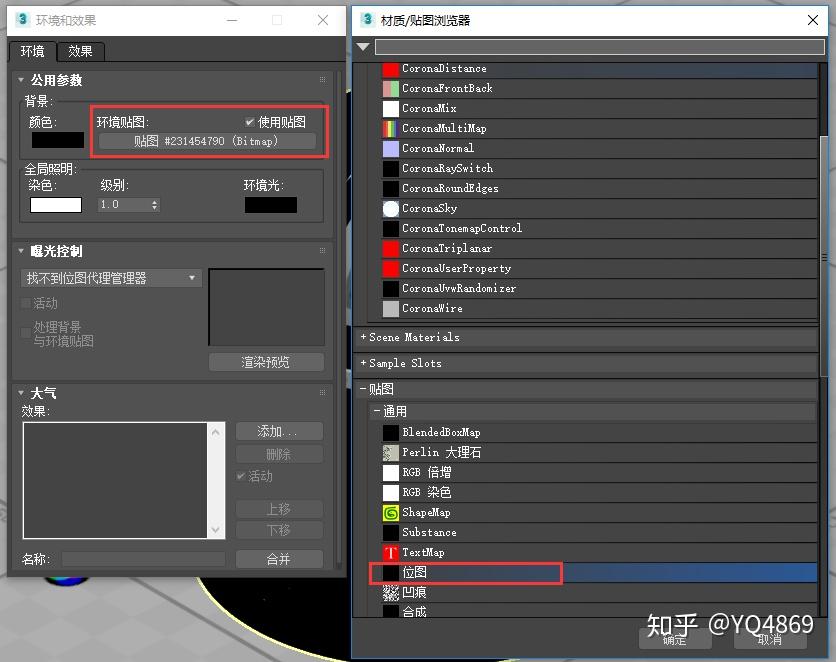Pick the Perlin 大理石 texture icon
836x662 pixels.
point(391,453)
